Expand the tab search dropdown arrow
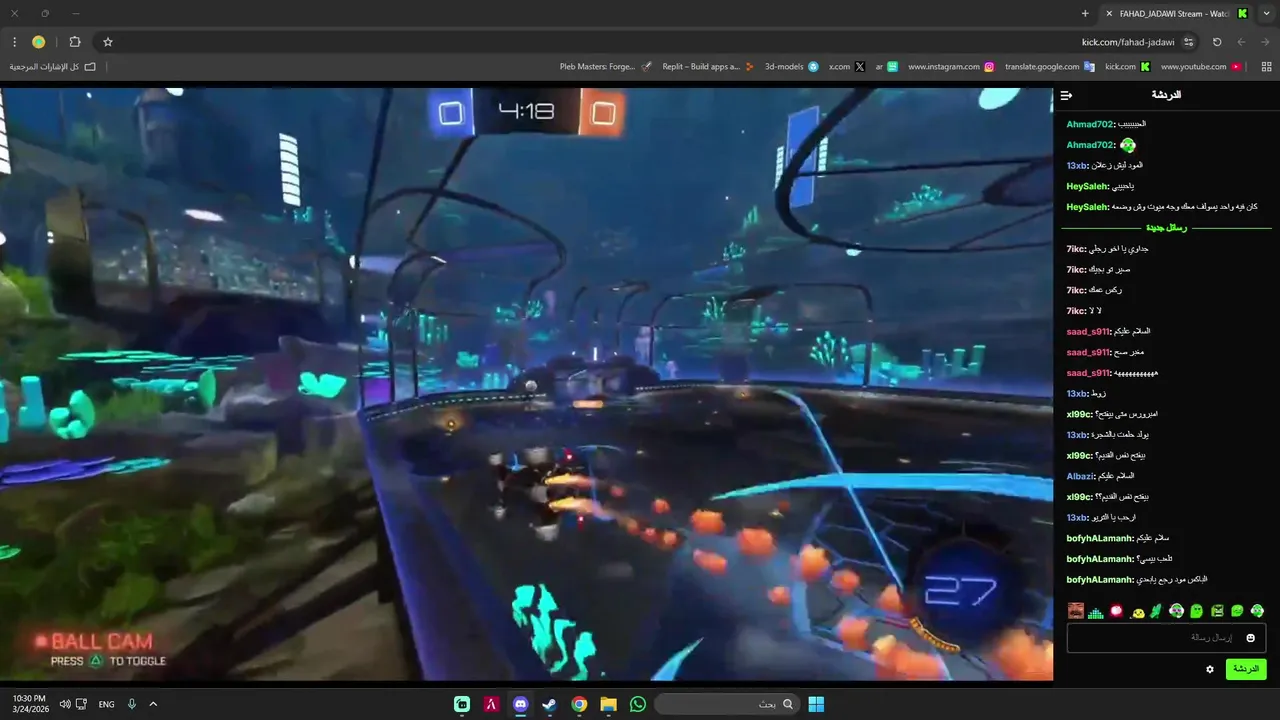Viewport: 1280px width, 720px height. (x=1266, y=14)
